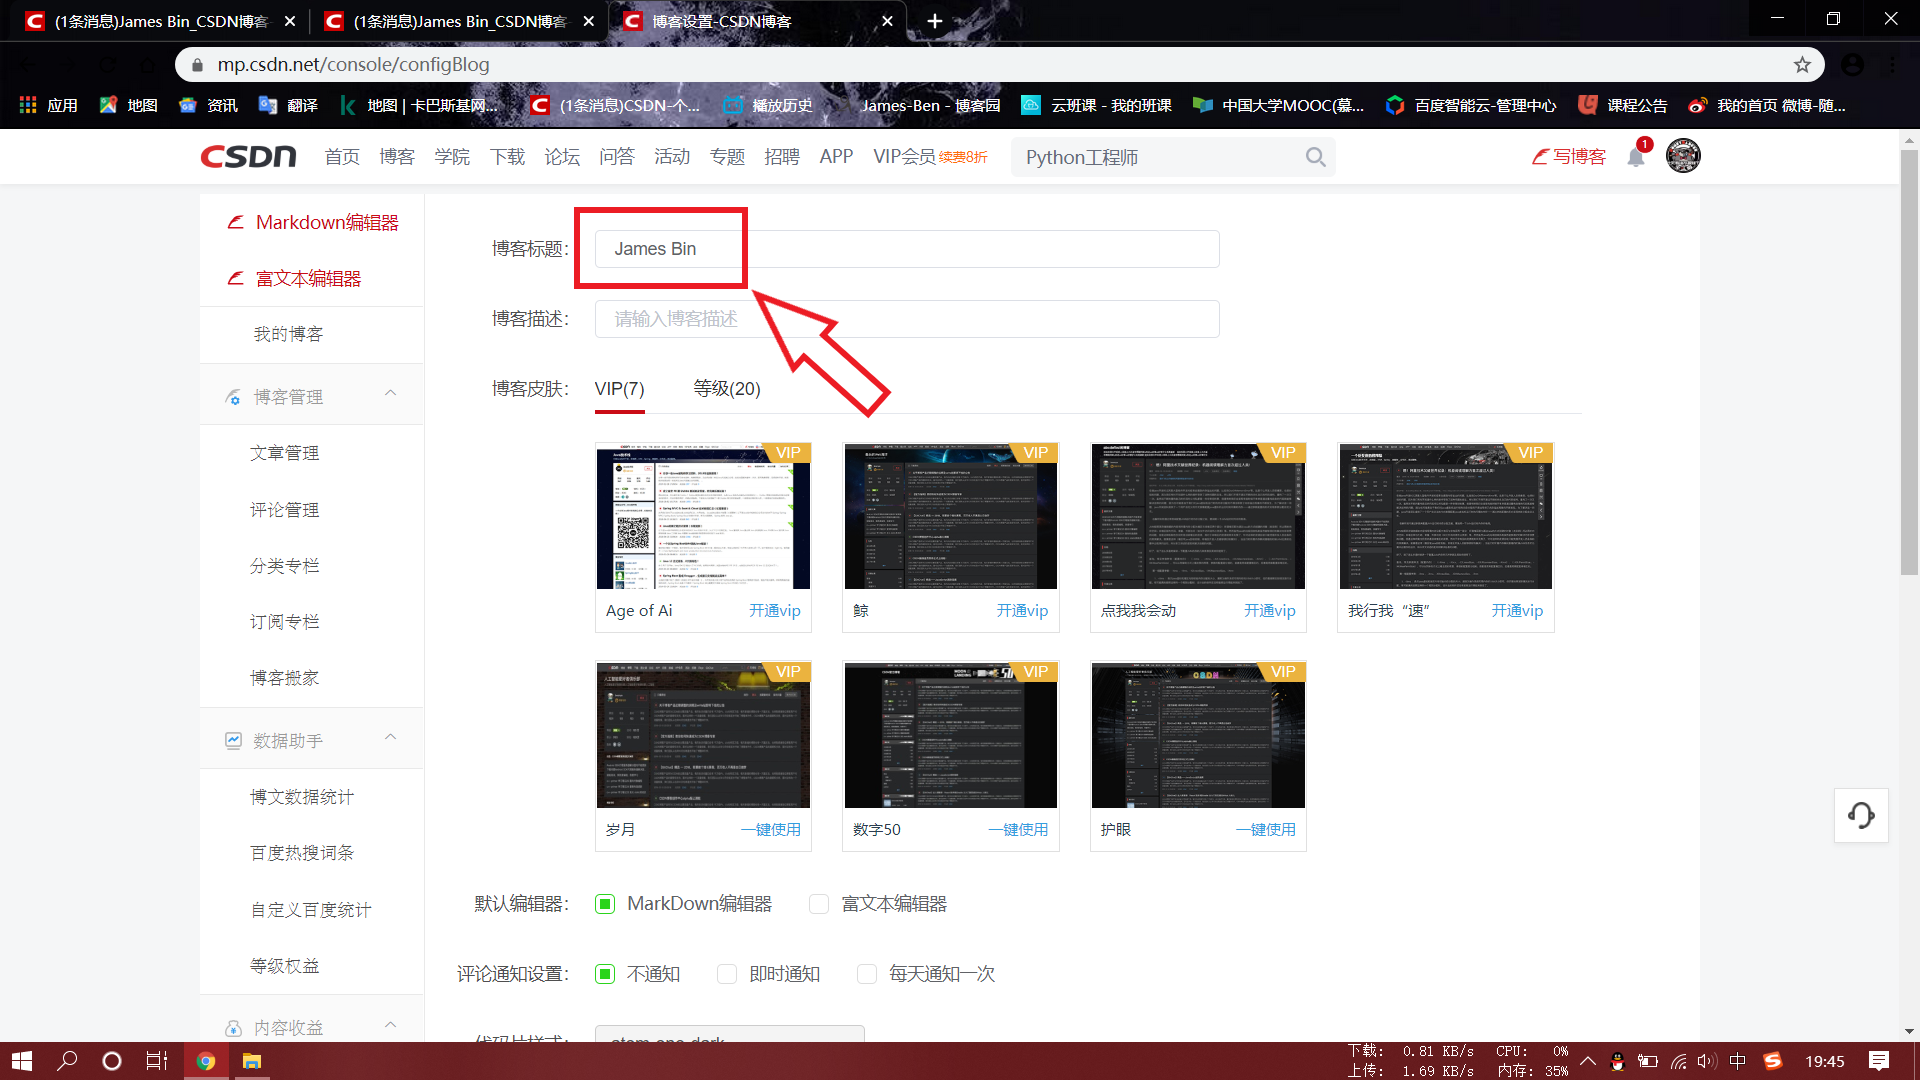
Task: Click the user avatar in CSDN header
Action: pyautogui.click(x=1683, y=156)
